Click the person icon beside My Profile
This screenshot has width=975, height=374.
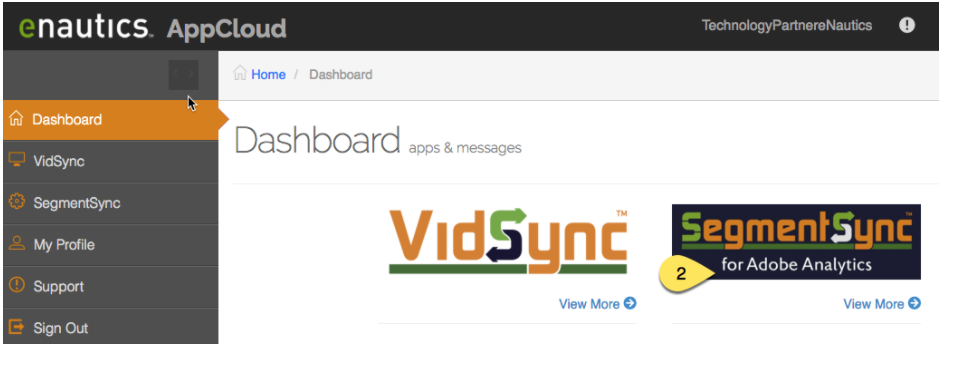pyautogui.click(x=17, y=243)
